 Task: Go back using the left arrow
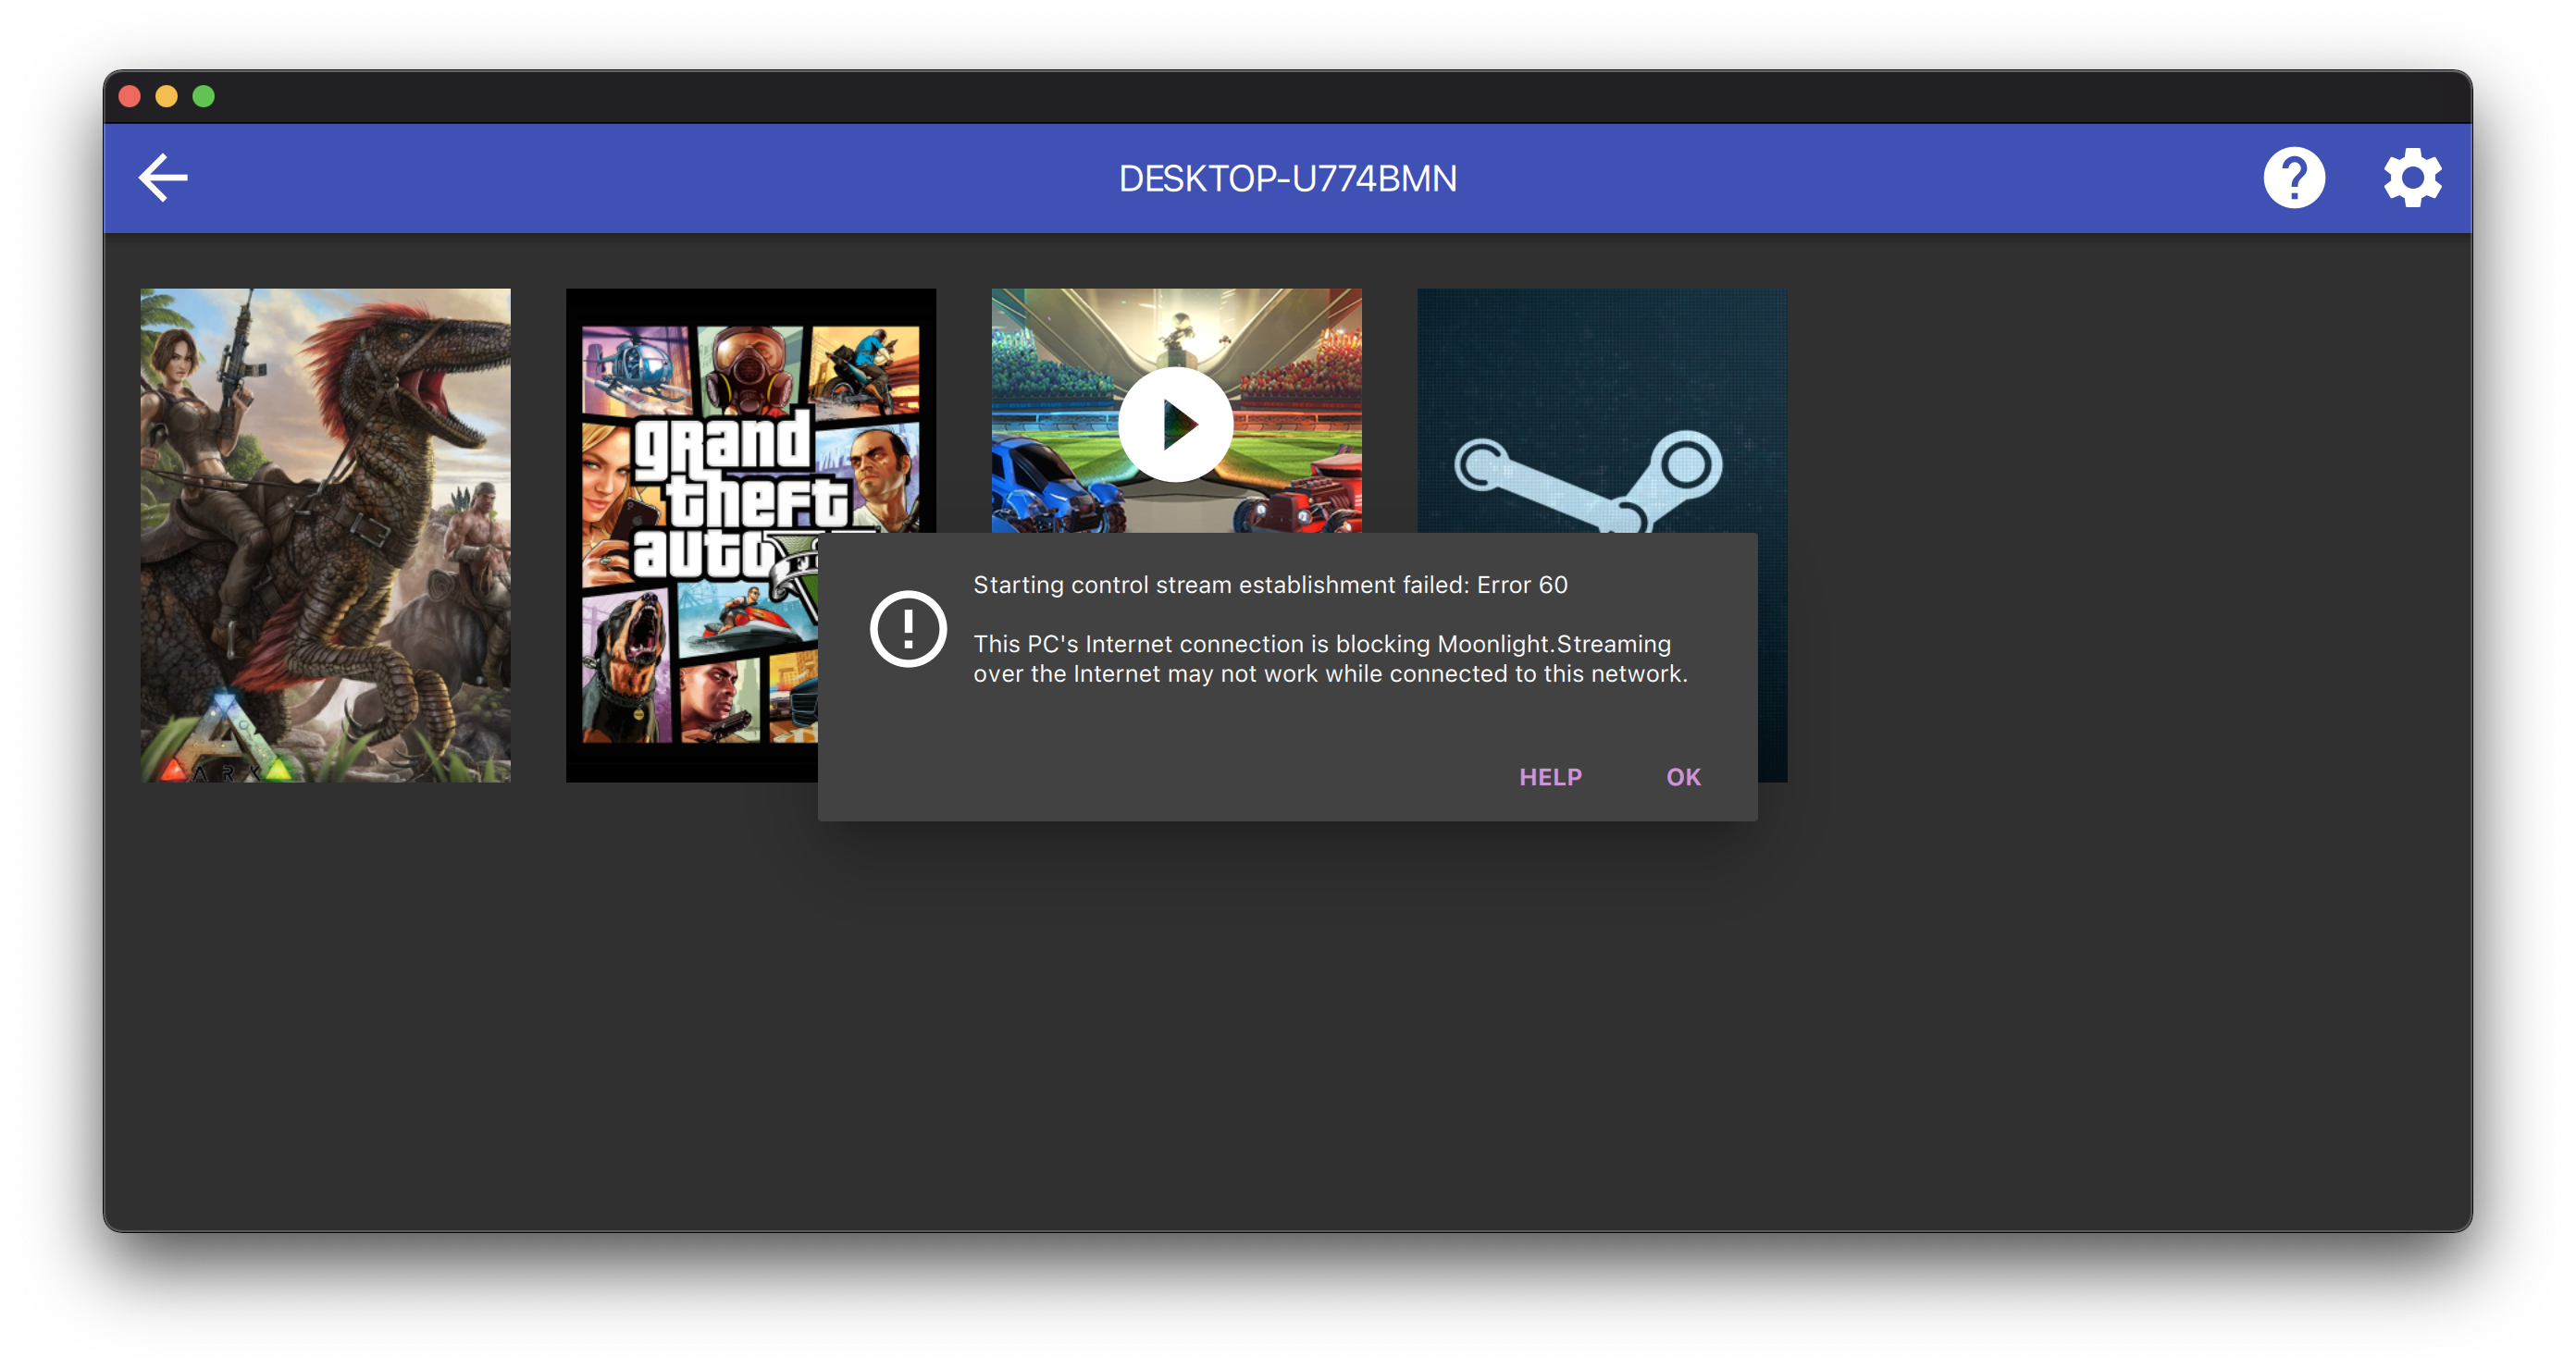click(x=163, y=178)
